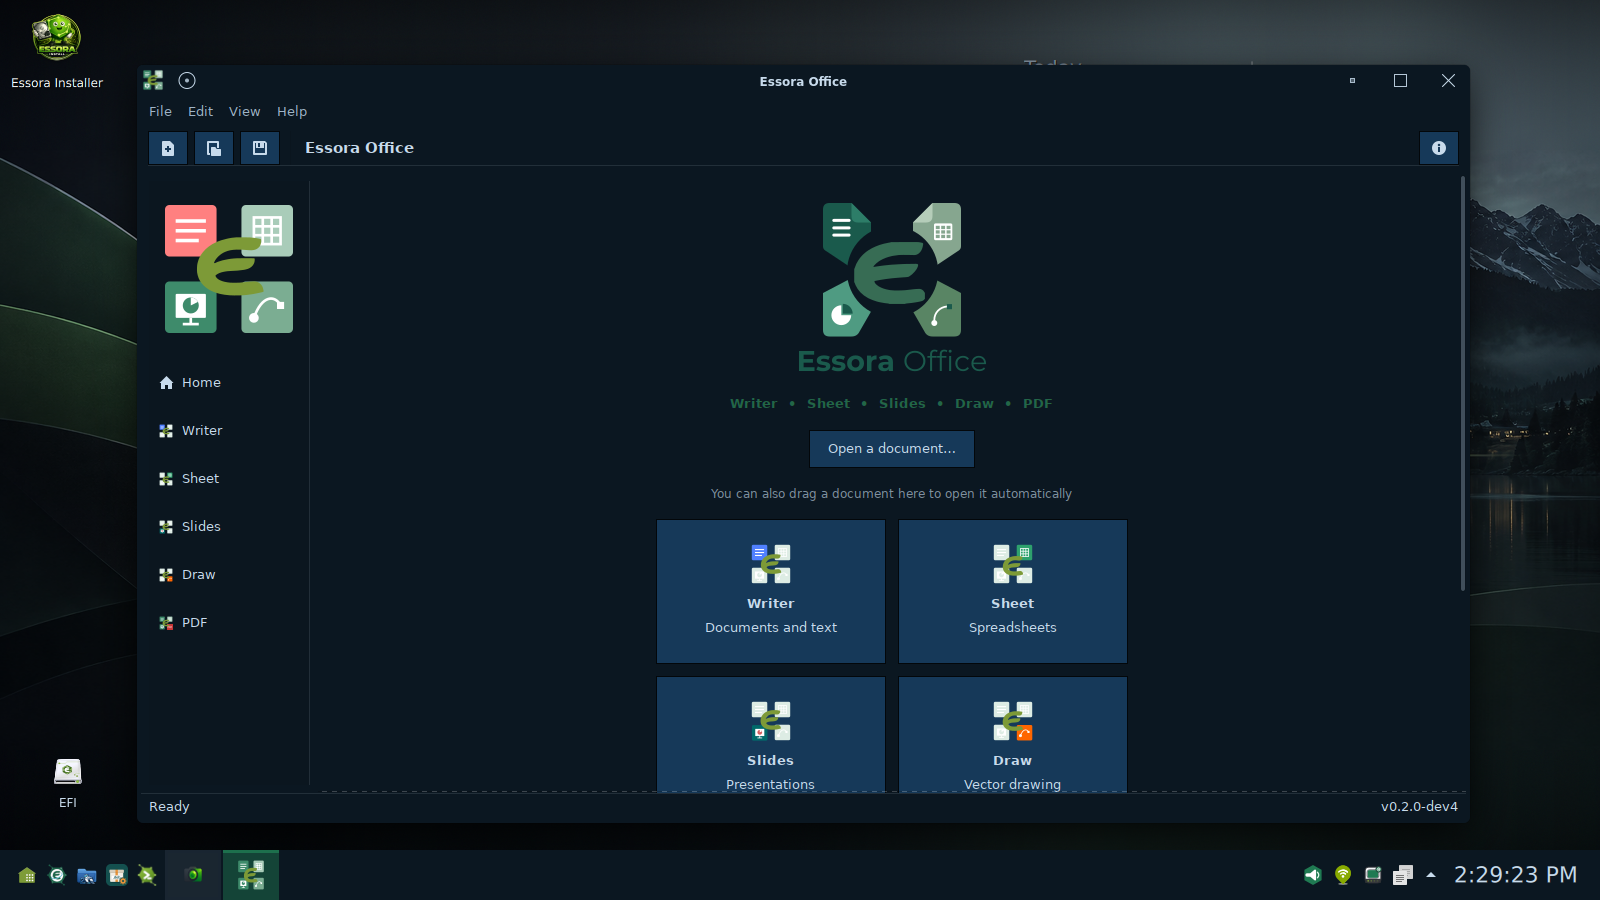Open the About info icon button
This screenshot has width=1600, height=900.
pyautogui.click(x=1439, y=148)
